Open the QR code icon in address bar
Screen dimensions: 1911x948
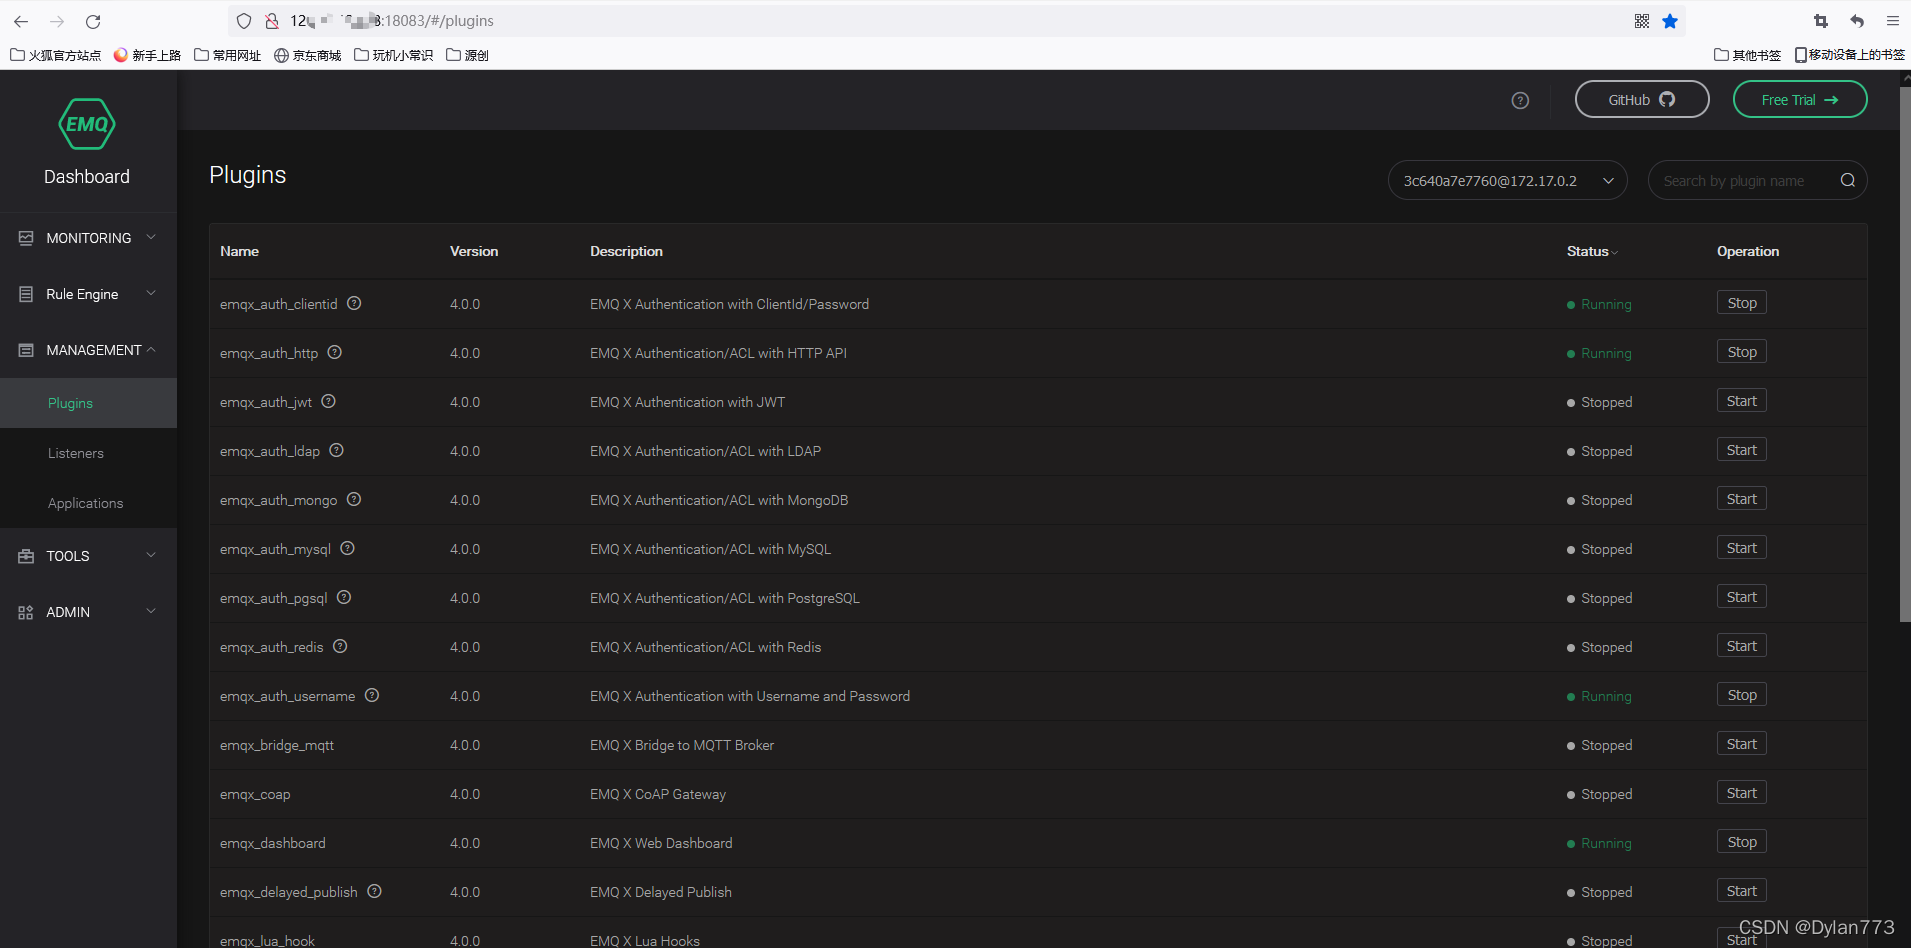pos(1642,21)
